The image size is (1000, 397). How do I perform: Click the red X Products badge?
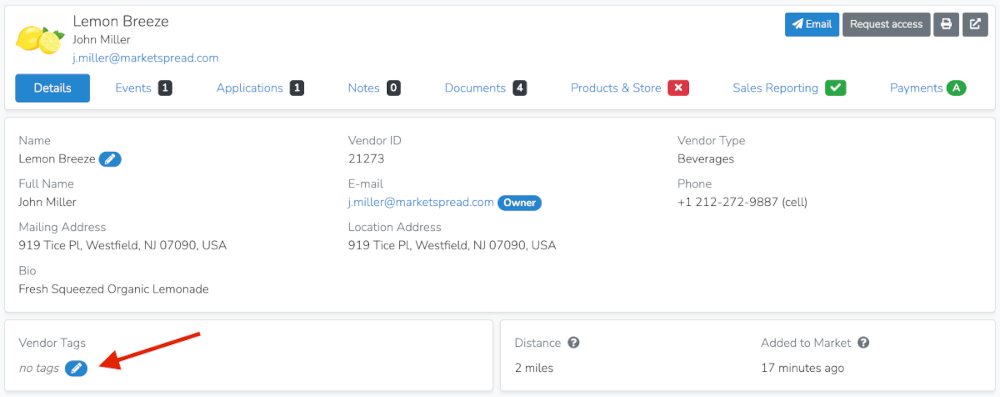point(679,88)
